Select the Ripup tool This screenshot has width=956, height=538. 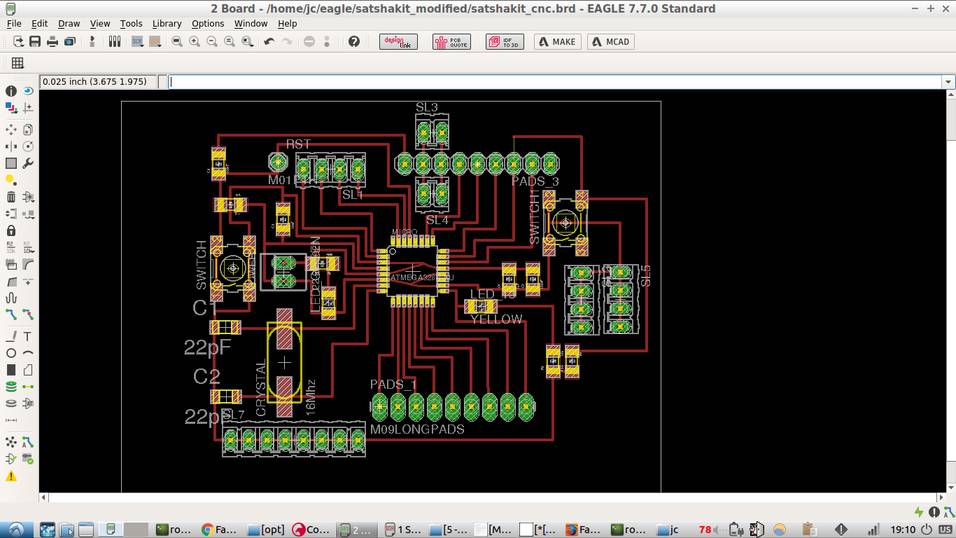[x=28, y=315]
